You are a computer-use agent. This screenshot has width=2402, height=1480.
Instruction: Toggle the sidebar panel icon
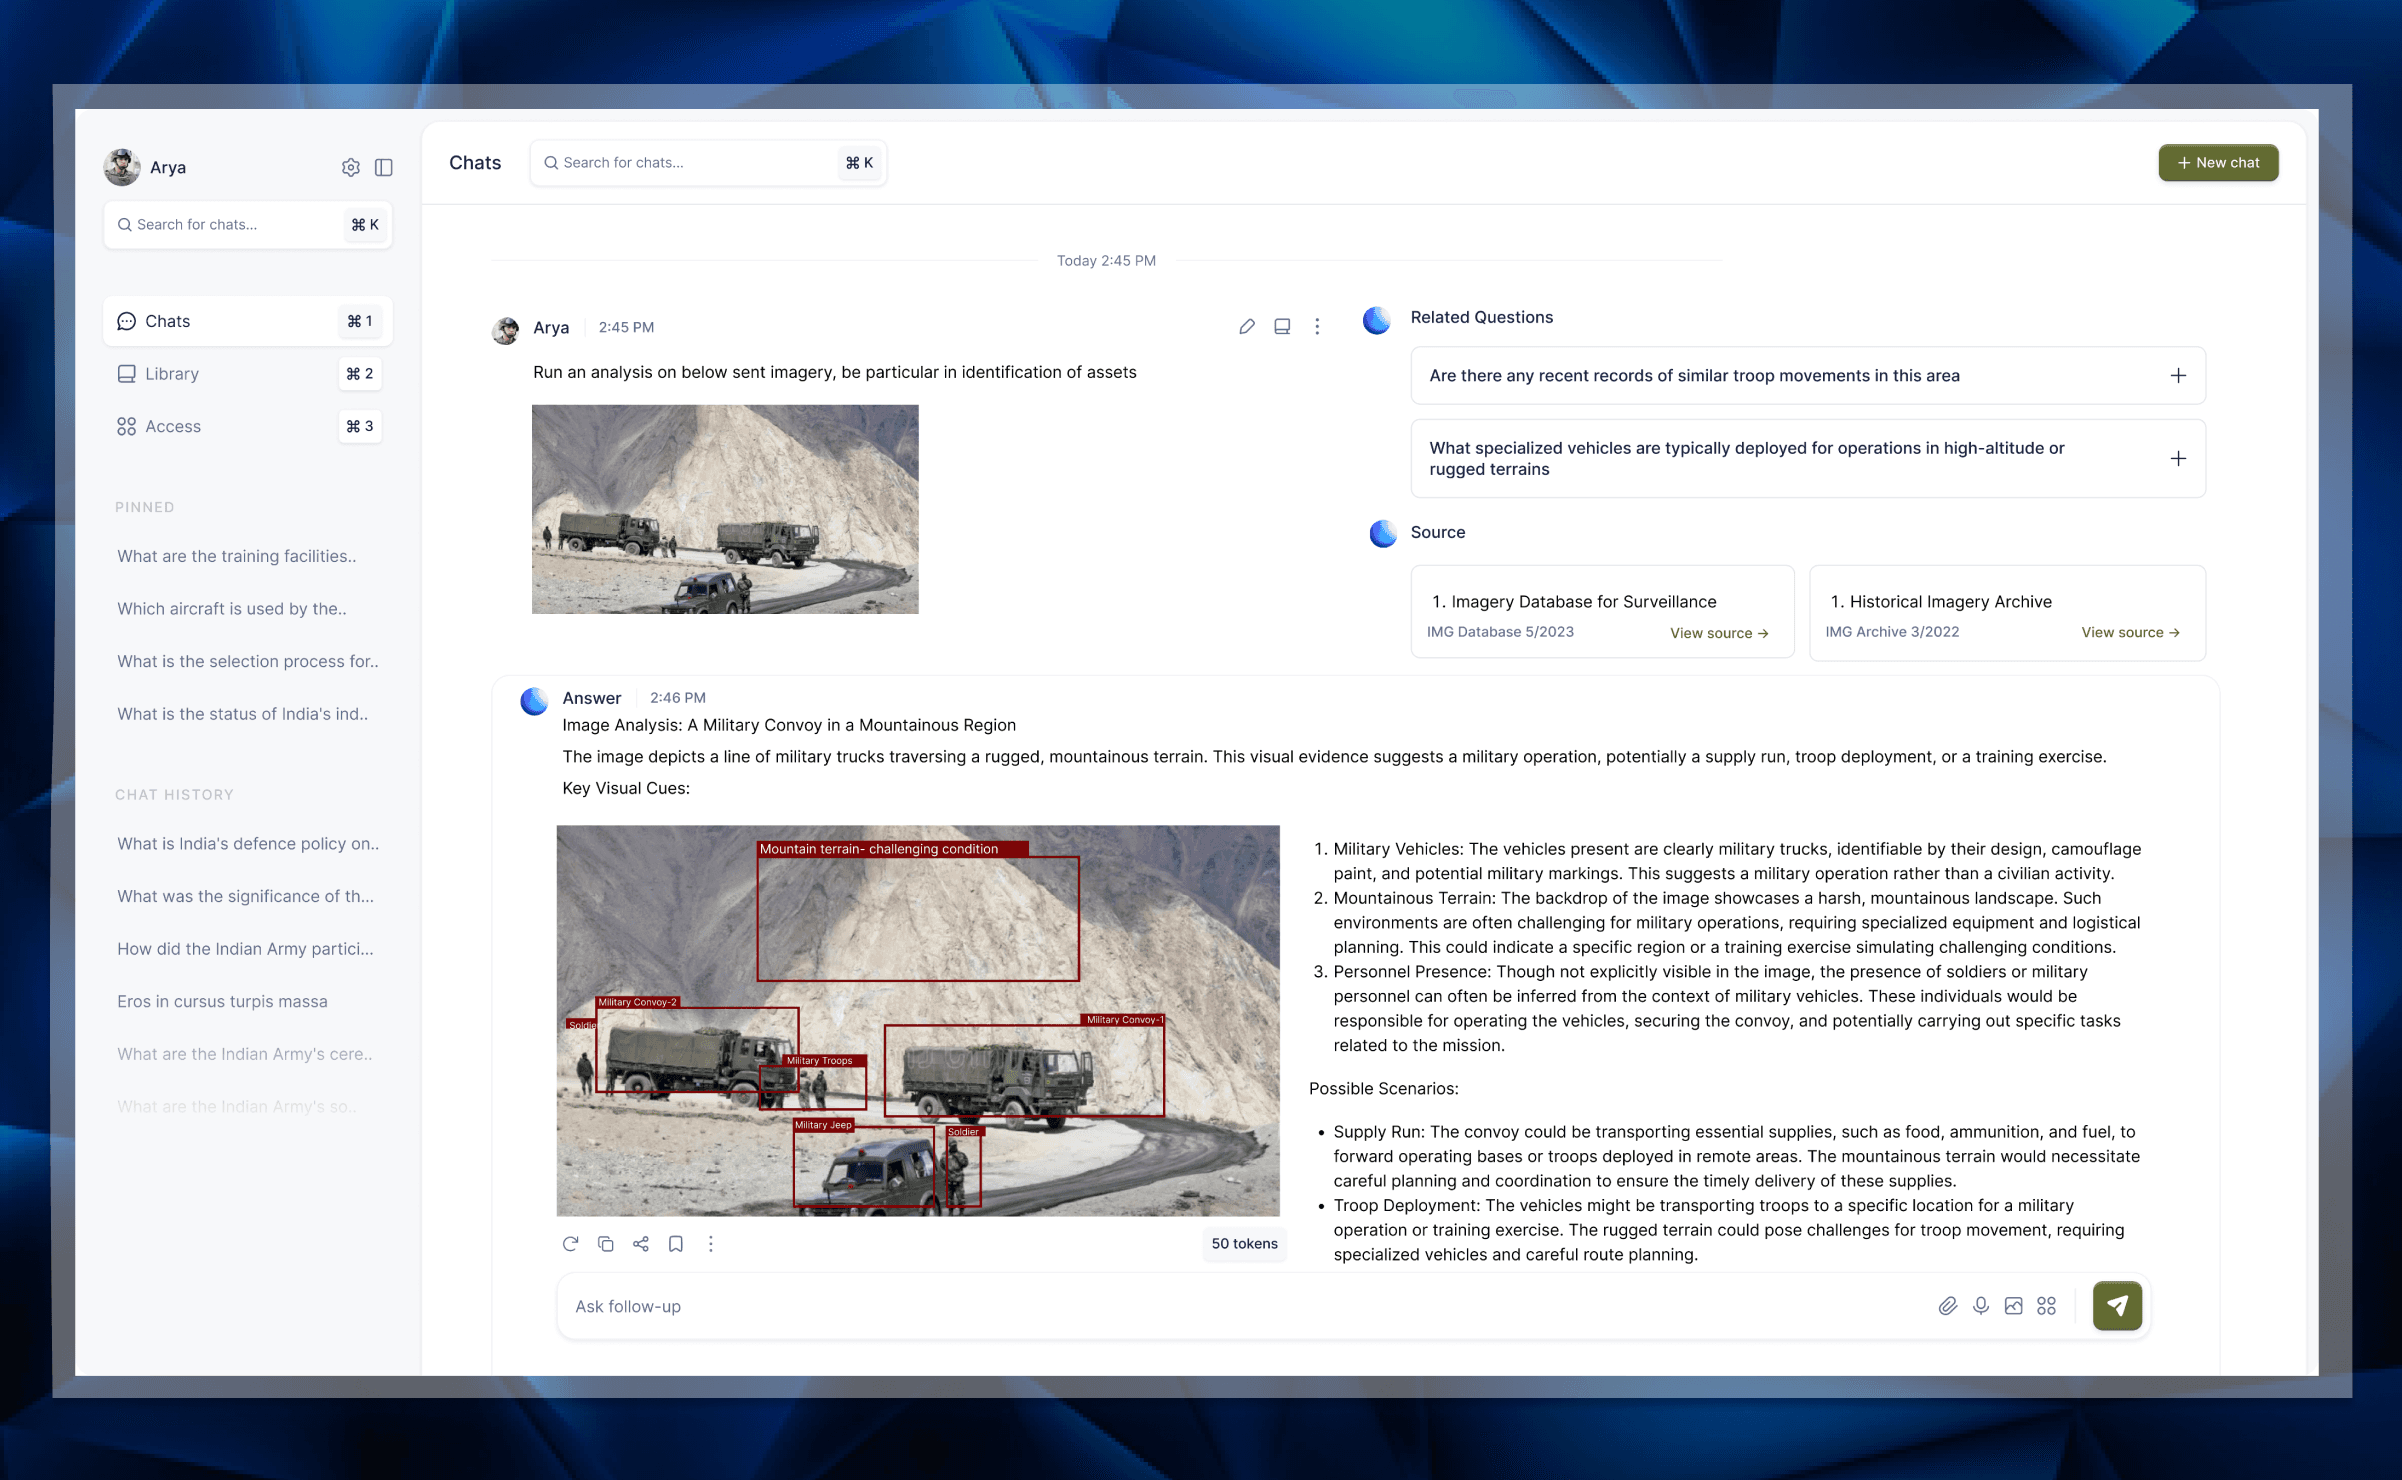click(383, 167)
